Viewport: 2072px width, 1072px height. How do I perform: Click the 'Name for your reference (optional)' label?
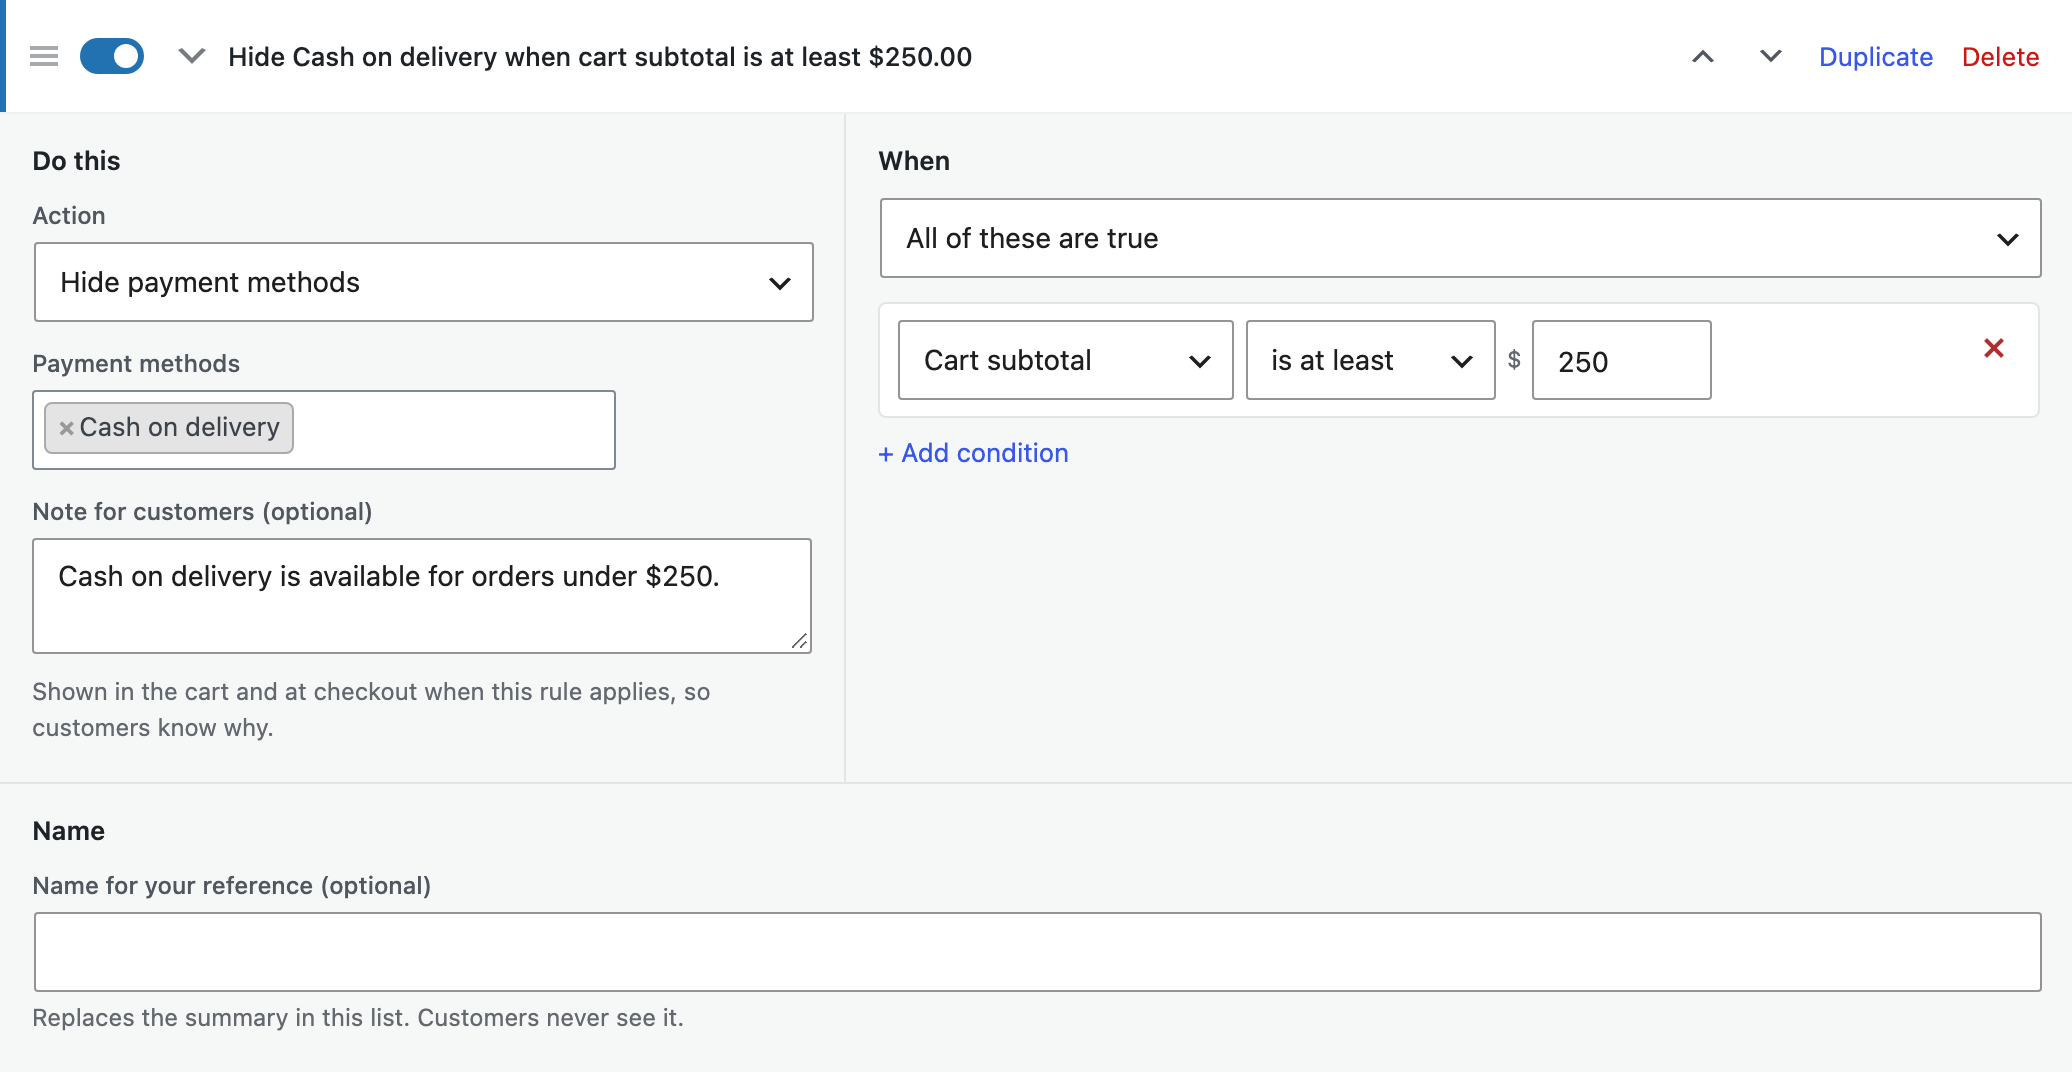pyautogui.click(x=232, y=886)
